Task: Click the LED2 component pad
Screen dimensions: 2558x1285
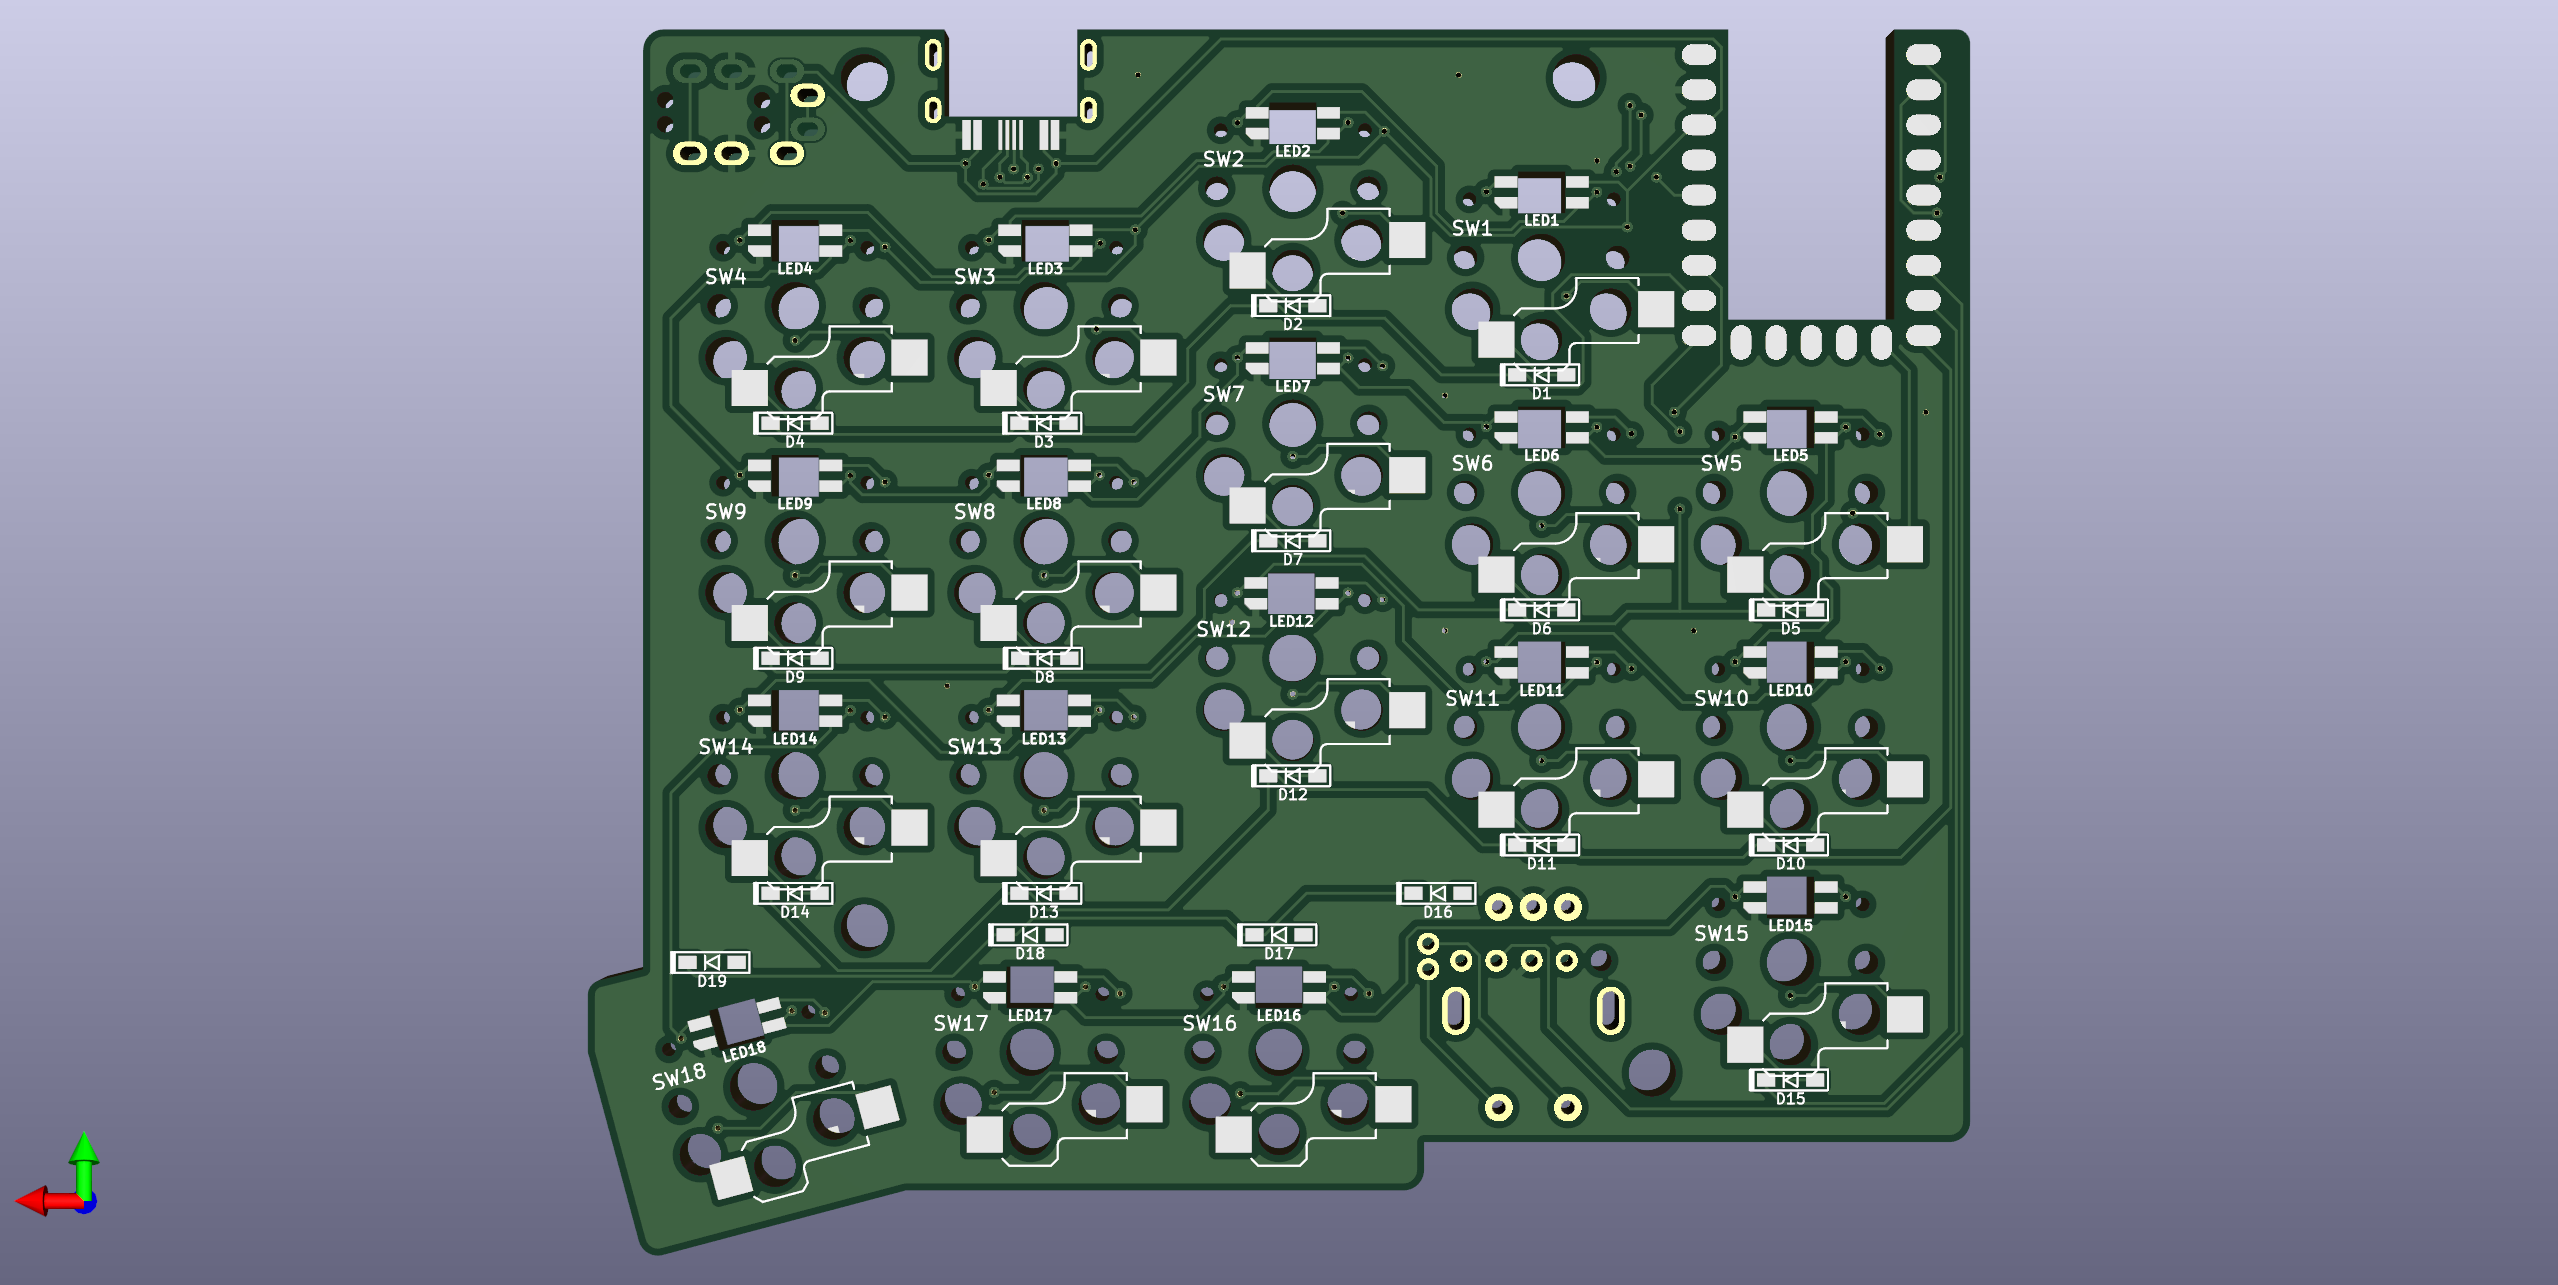Action: [1292, 125]
